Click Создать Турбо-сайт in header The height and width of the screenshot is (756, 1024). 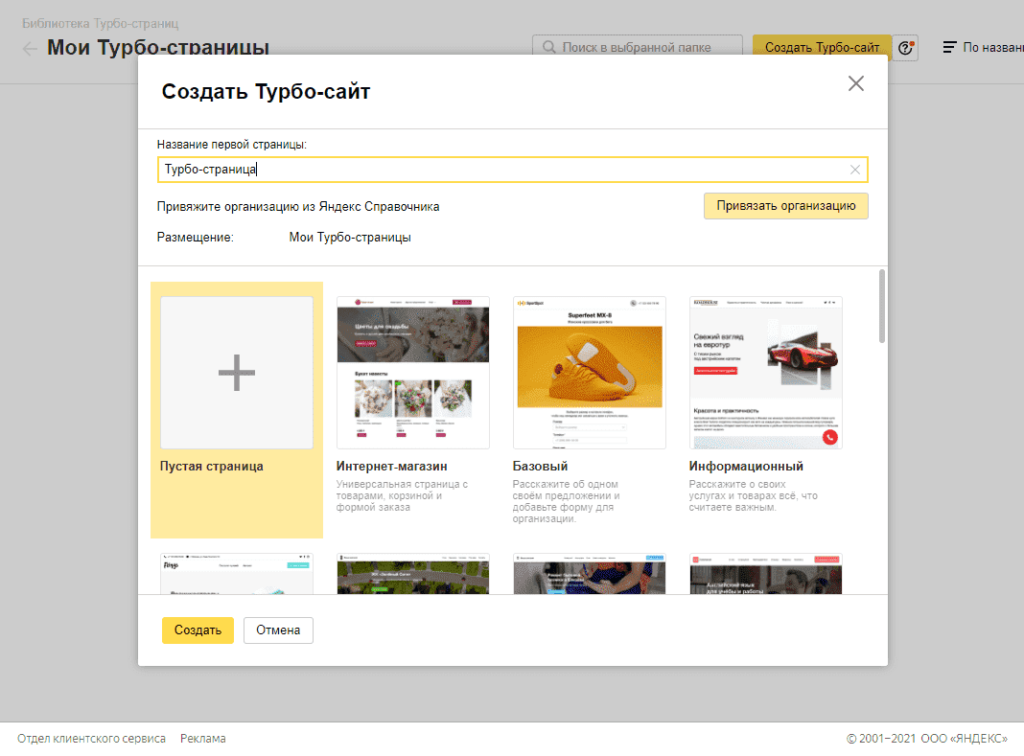pyautogui.click(x=822, y=47)
